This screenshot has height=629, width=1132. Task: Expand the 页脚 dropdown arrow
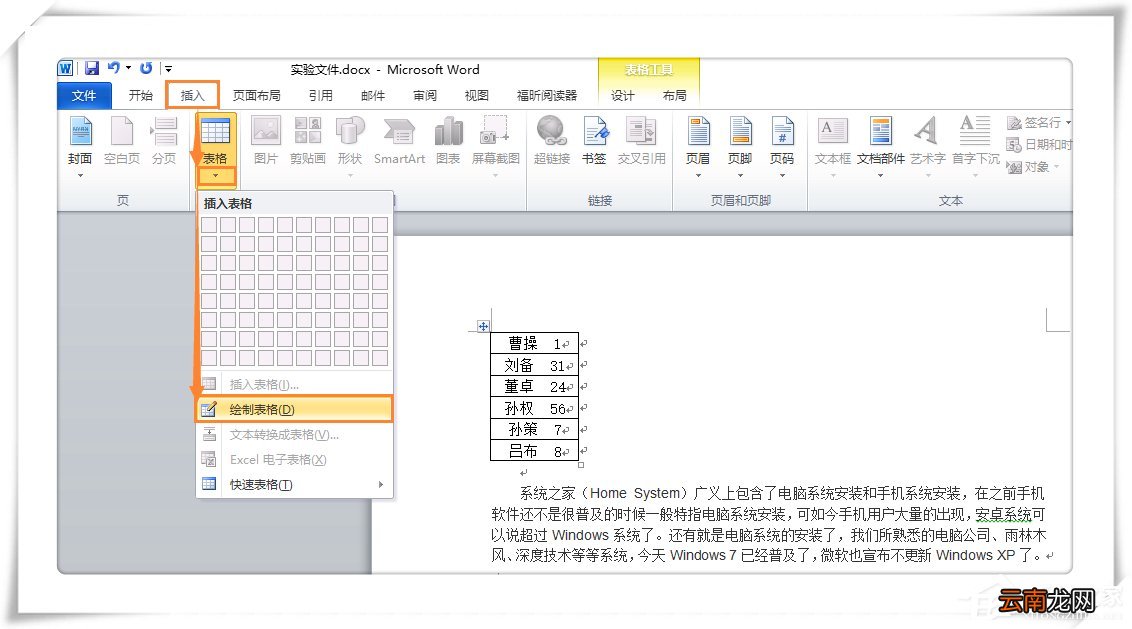[x=740, y=175]
